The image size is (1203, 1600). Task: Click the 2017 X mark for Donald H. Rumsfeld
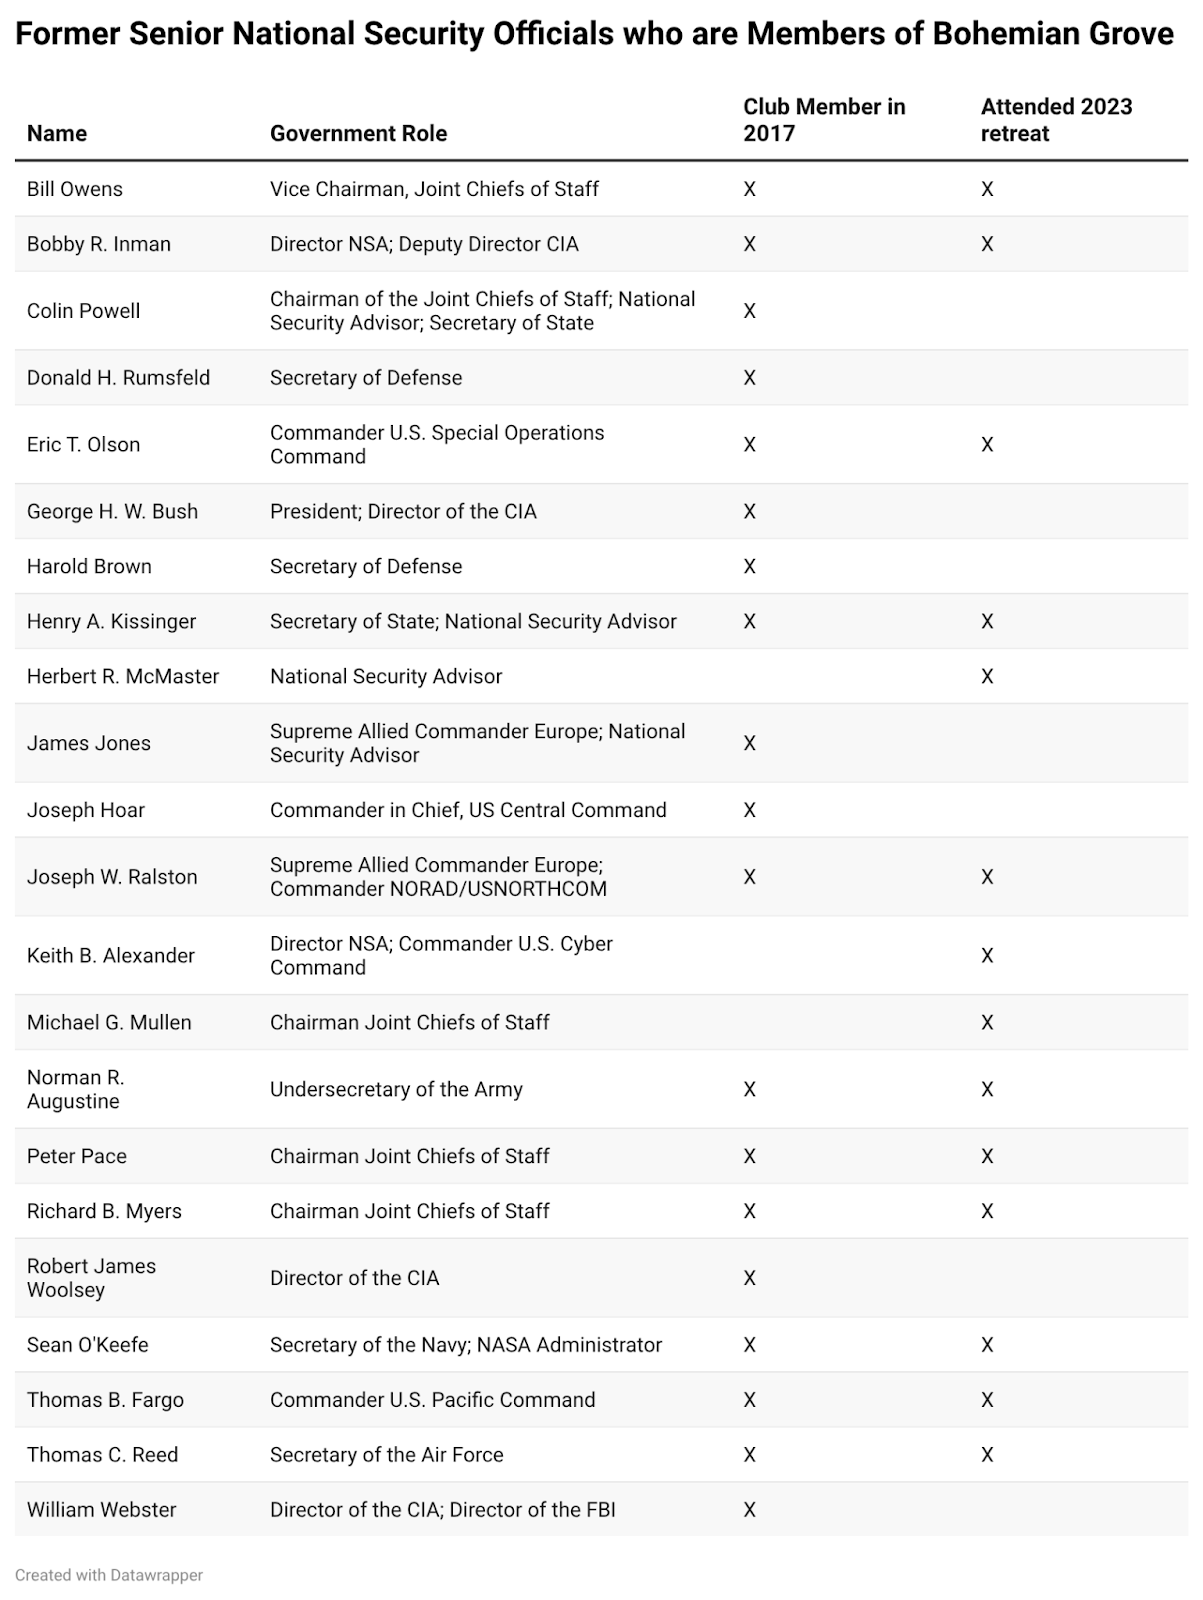point(750,378)
